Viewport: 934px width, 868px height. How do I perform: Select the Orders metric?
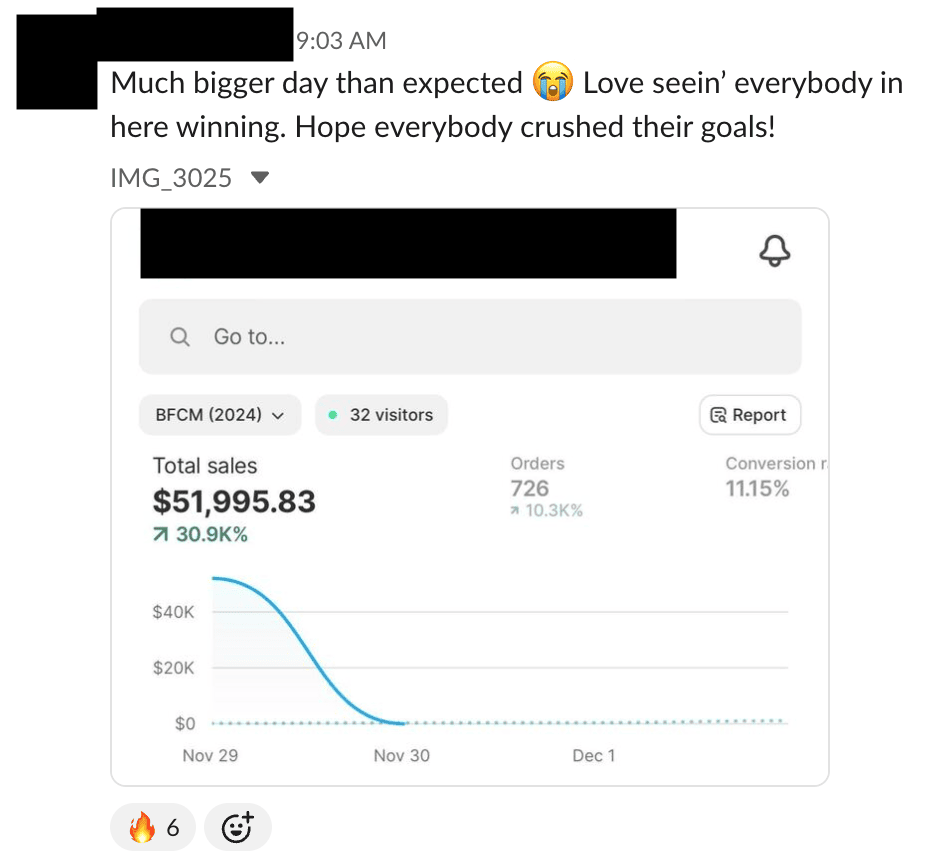(537, 464)
